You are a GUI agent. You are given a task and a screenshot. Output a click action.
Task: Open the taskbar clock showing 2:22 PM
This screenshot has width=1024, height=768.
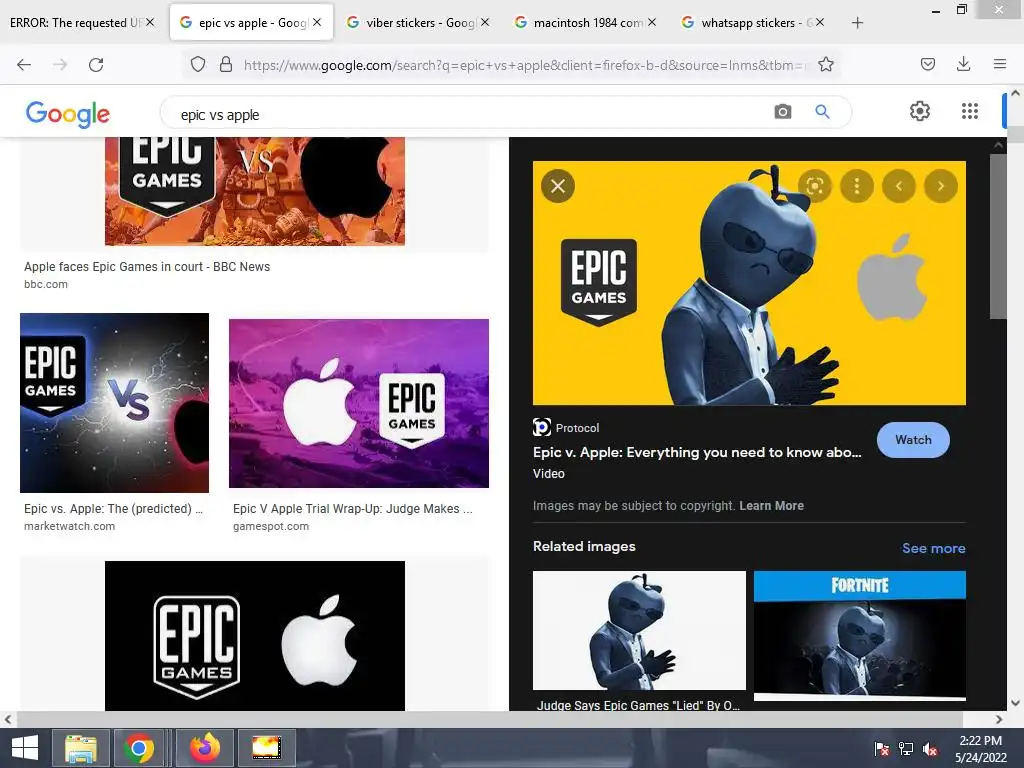pos(981,749)
